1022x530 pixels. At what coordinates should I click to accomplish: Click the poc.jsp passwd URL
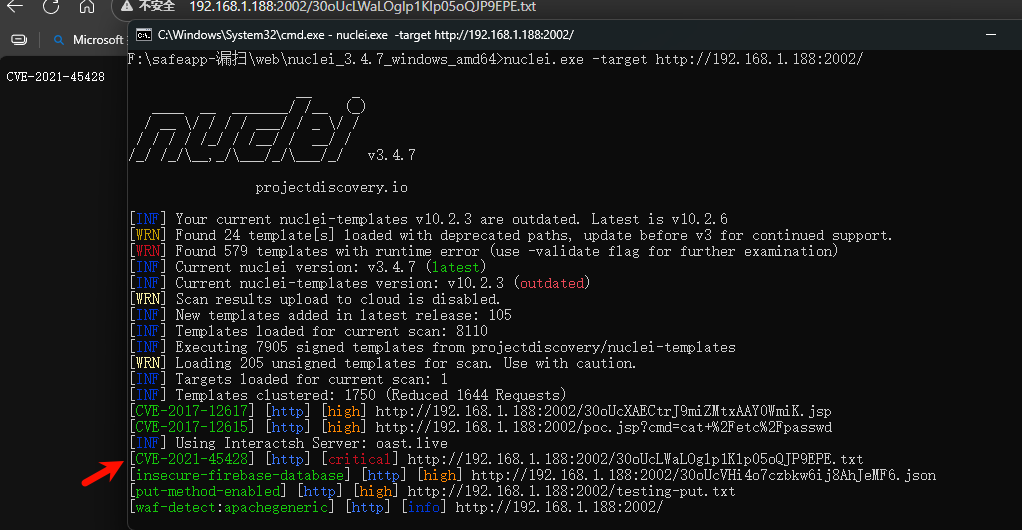coord(604,427)
